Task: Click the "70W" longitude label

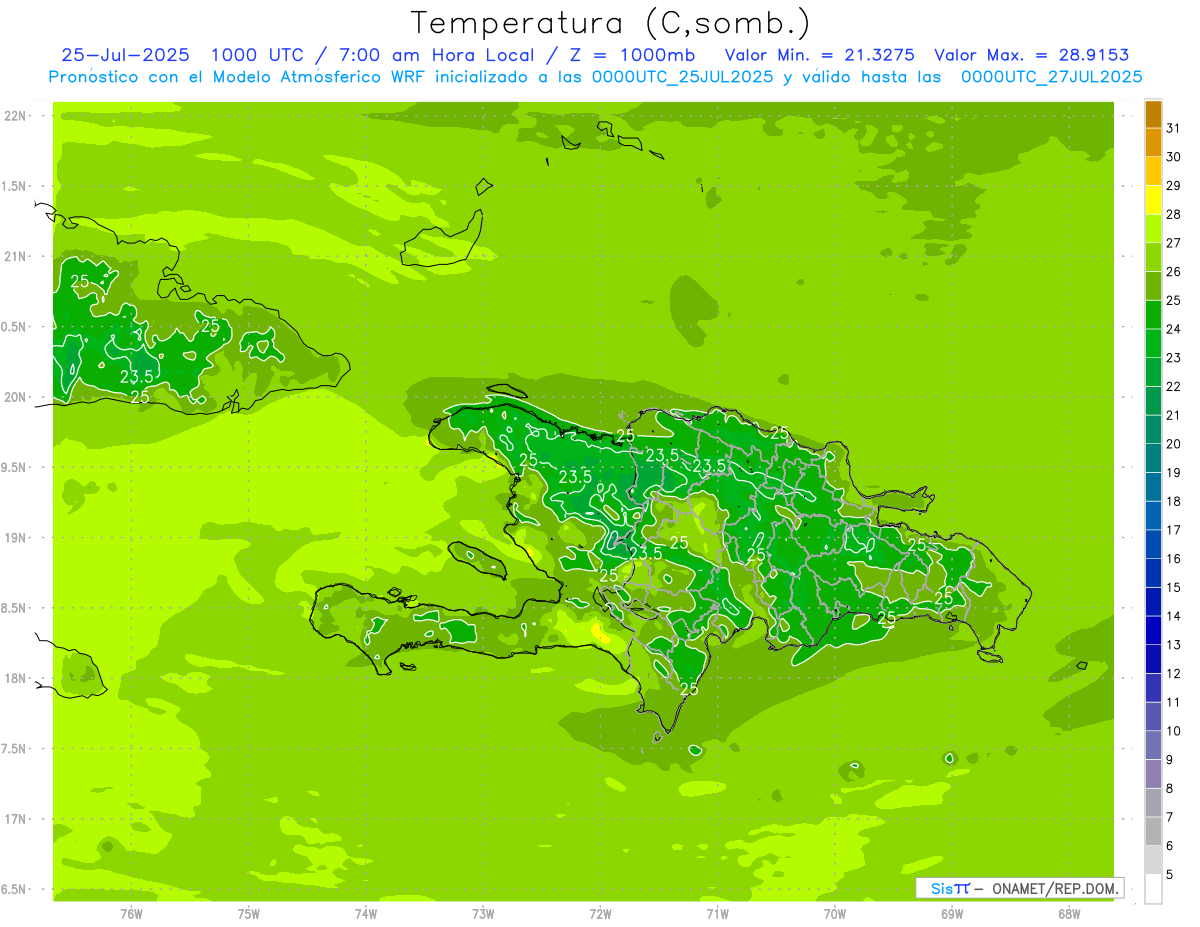Action: 835,914
